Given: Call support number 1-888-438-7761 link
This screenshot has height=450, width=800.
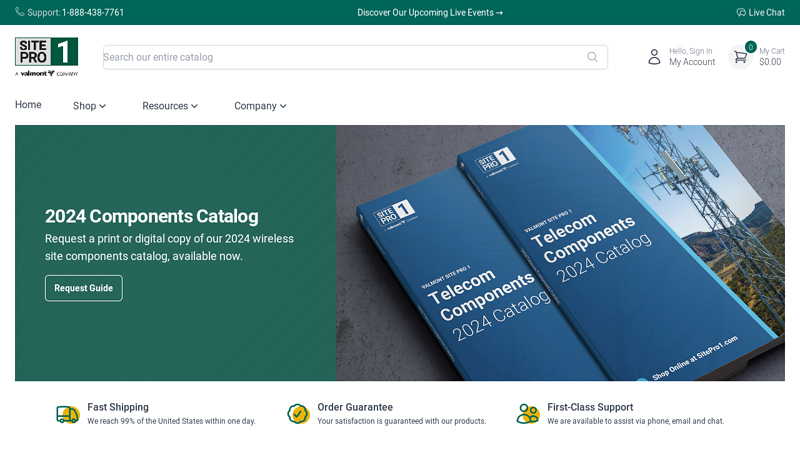Looking at the screenshot, I should (93, 12).
